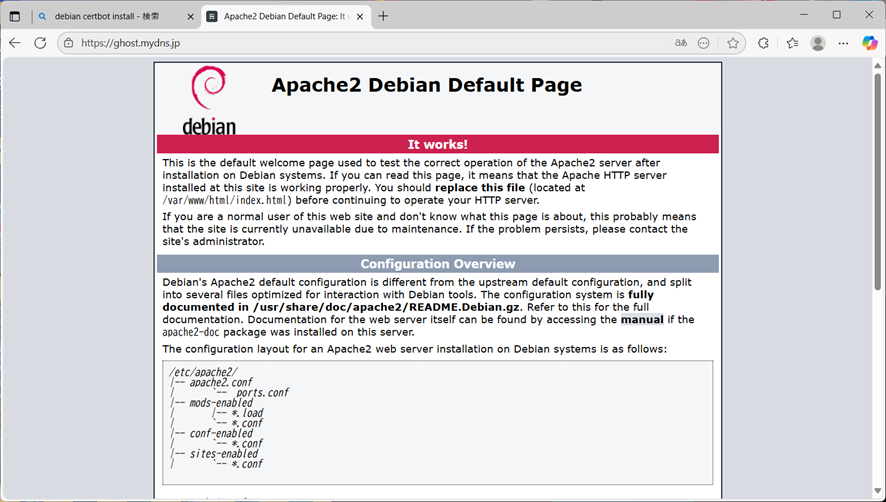Click the replace this file bold text

[x=480, y=188]
